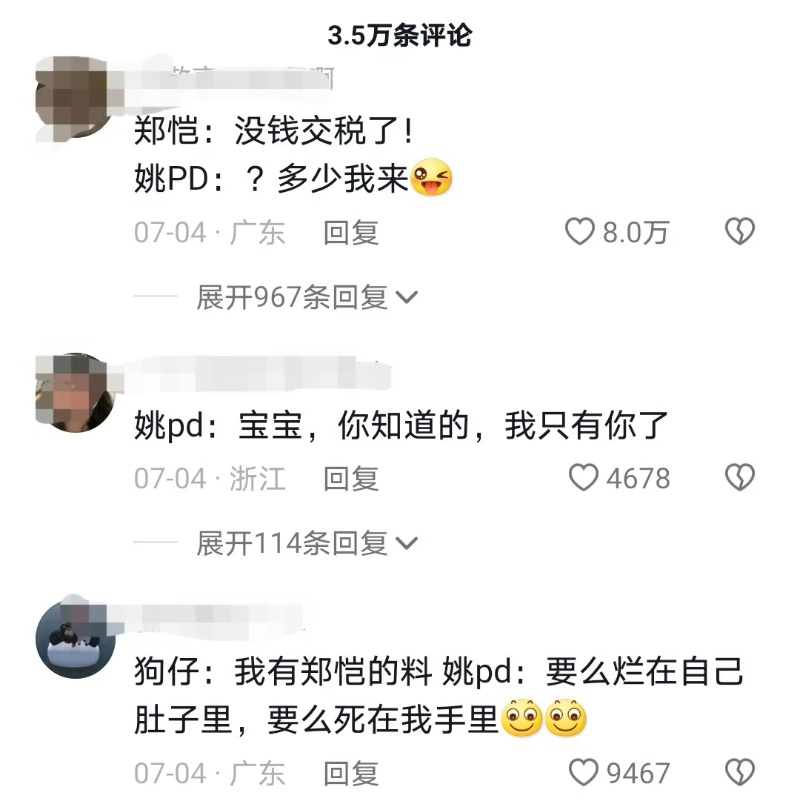Viewport: 800px width, 807px height.
Task: Reply to the 狗仔 comment
Action: pos(351,774)
